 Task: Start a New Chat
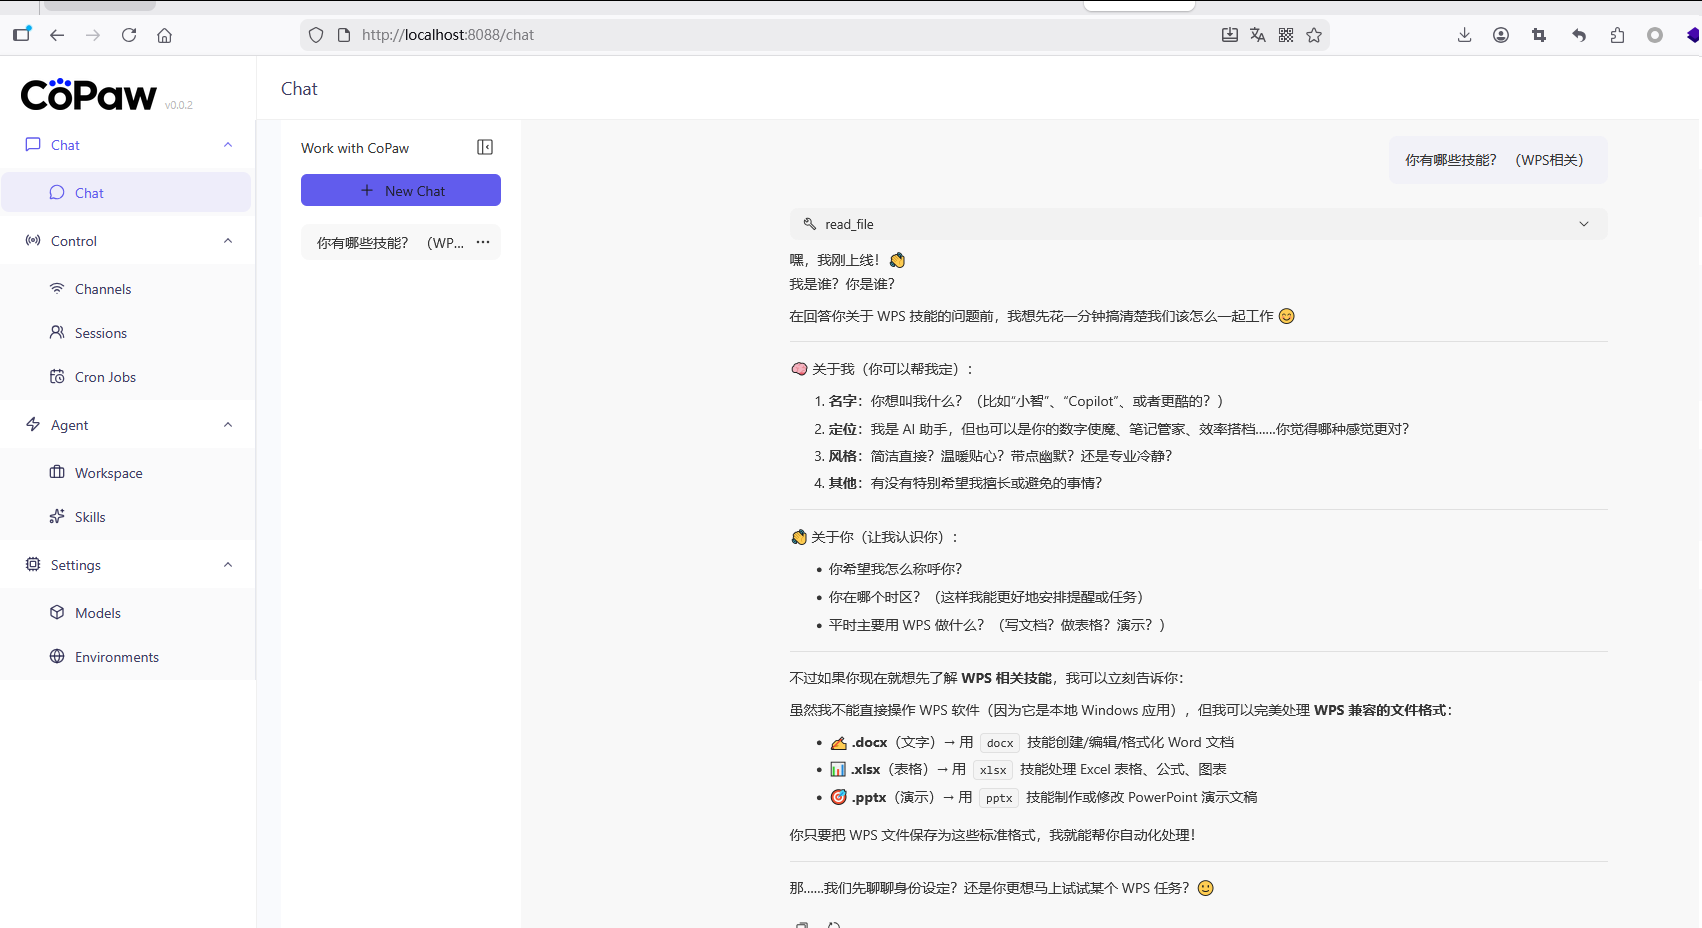coord(401,190)
